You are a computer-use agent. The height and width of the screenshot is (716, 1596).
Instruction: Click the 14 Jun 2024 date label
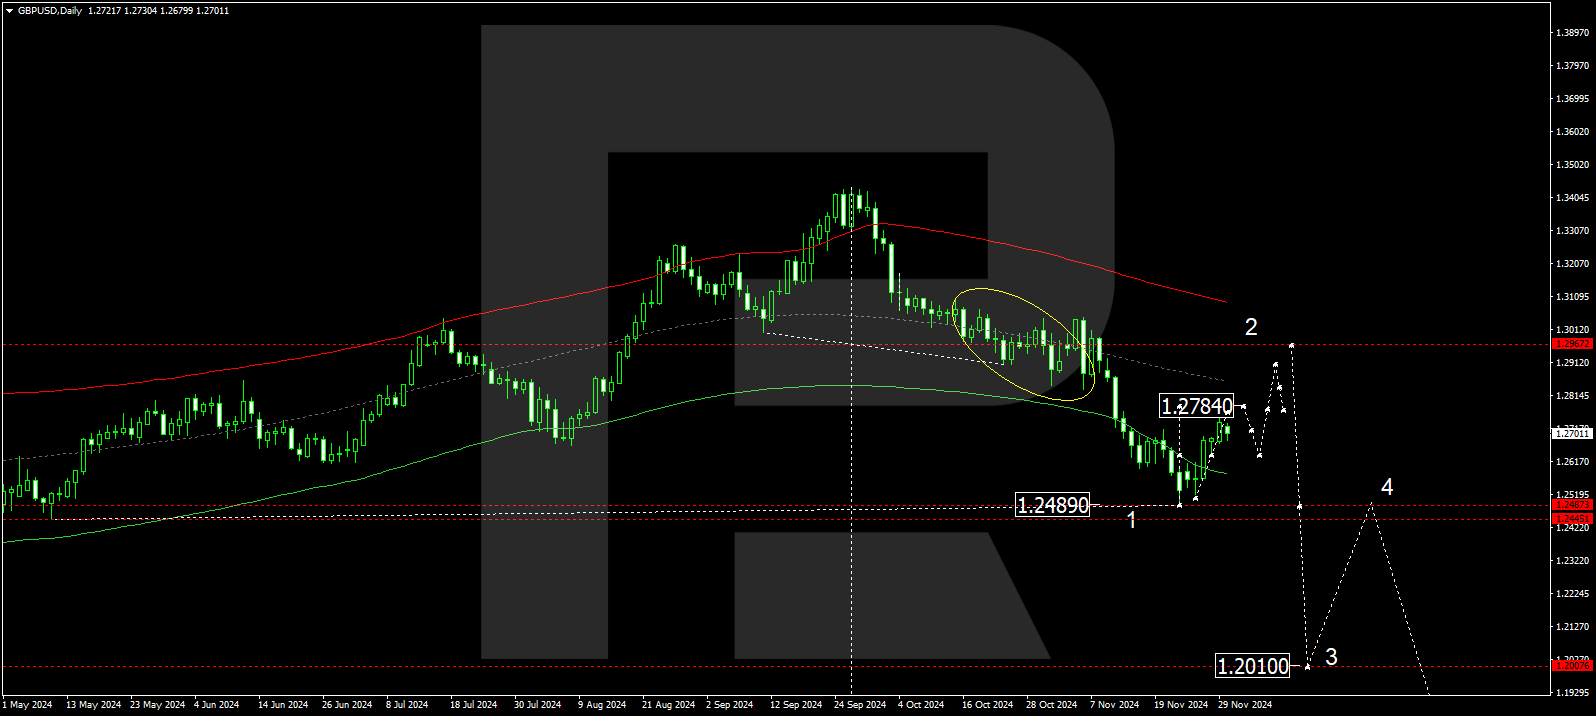click(x=285, y=705)
